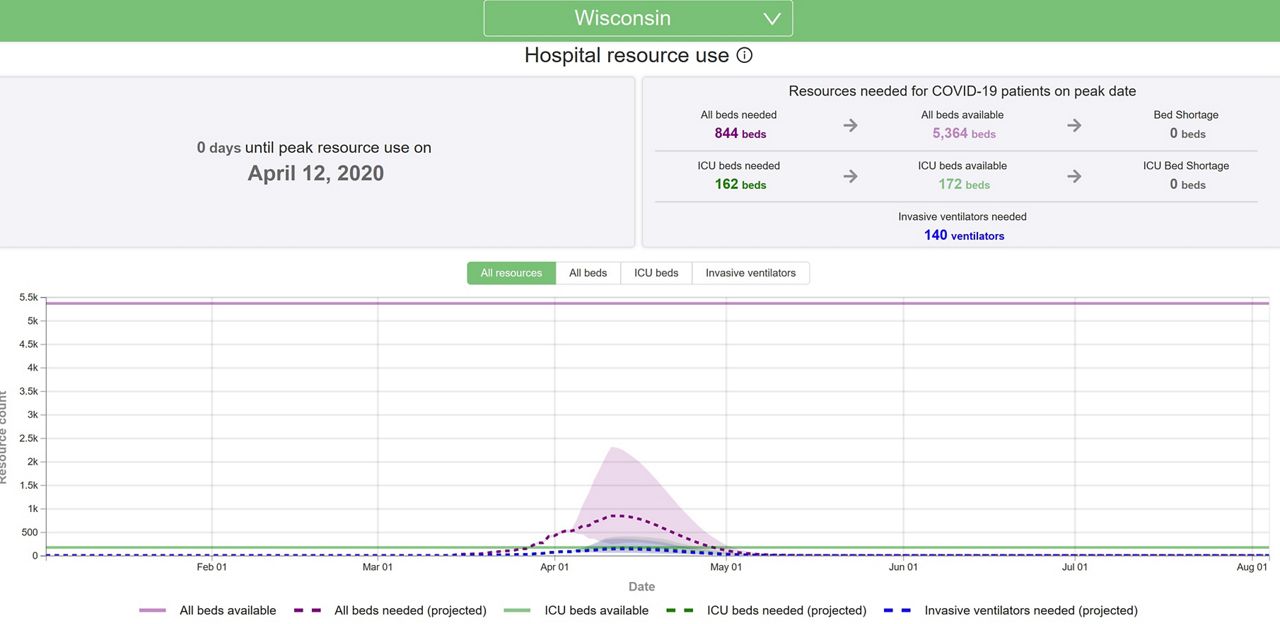This screenshot has height=624, width=1280.
Task: Click the peak of All beds needed curve
Action: click(616, 515)
